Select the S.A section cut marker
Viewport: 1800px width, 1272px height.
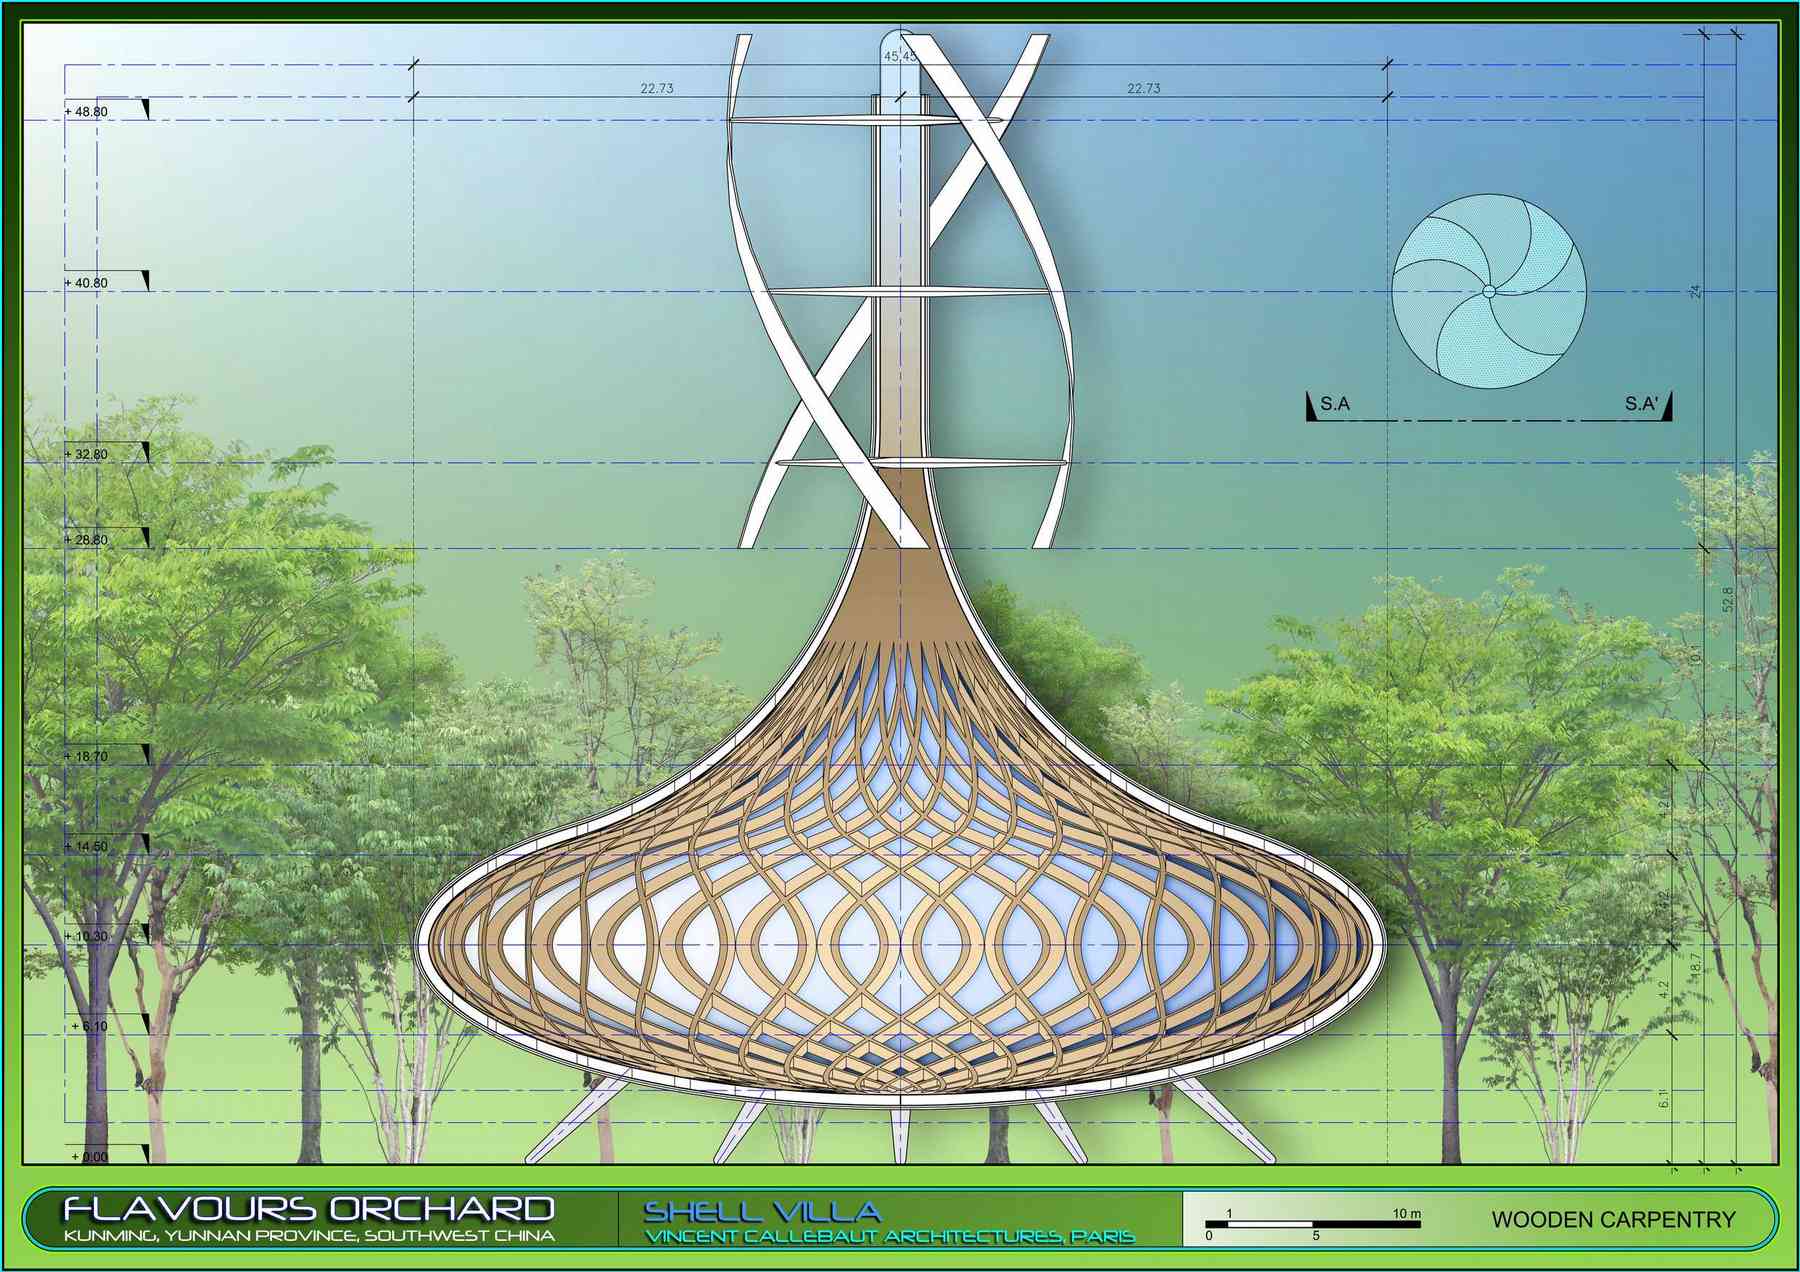1329,405
